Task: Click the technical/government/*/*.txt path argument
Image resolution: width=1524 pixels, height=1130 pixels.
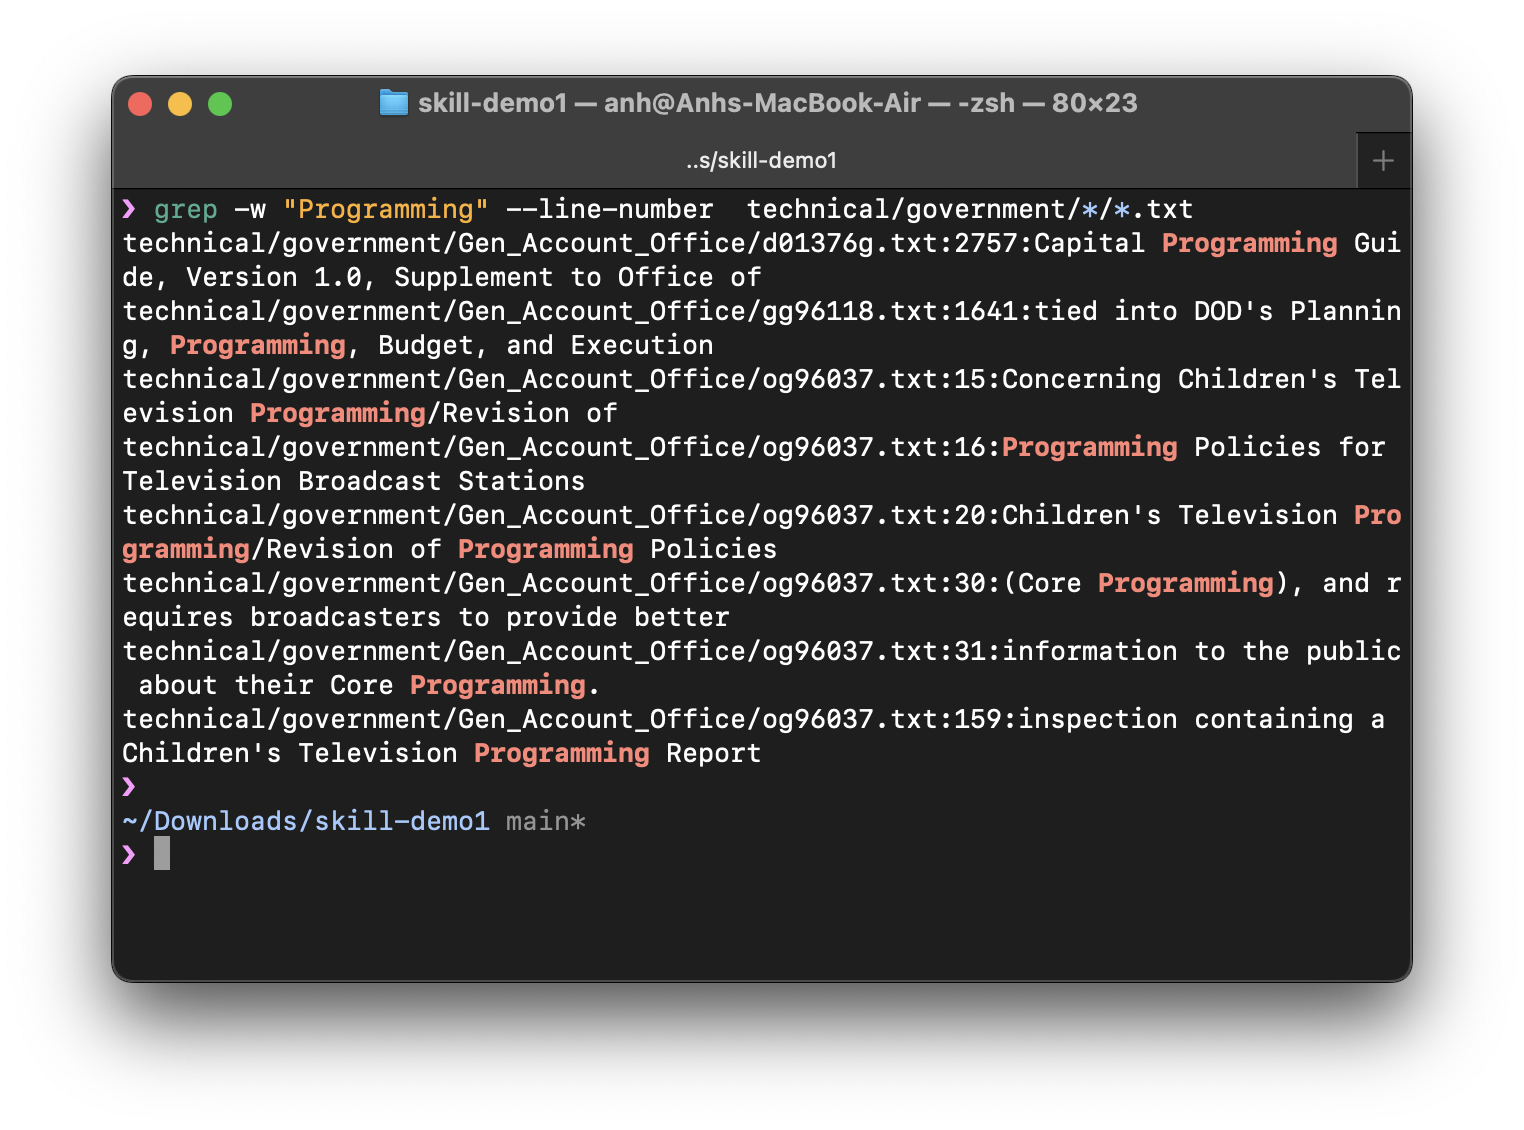Action: click(970, 209)
